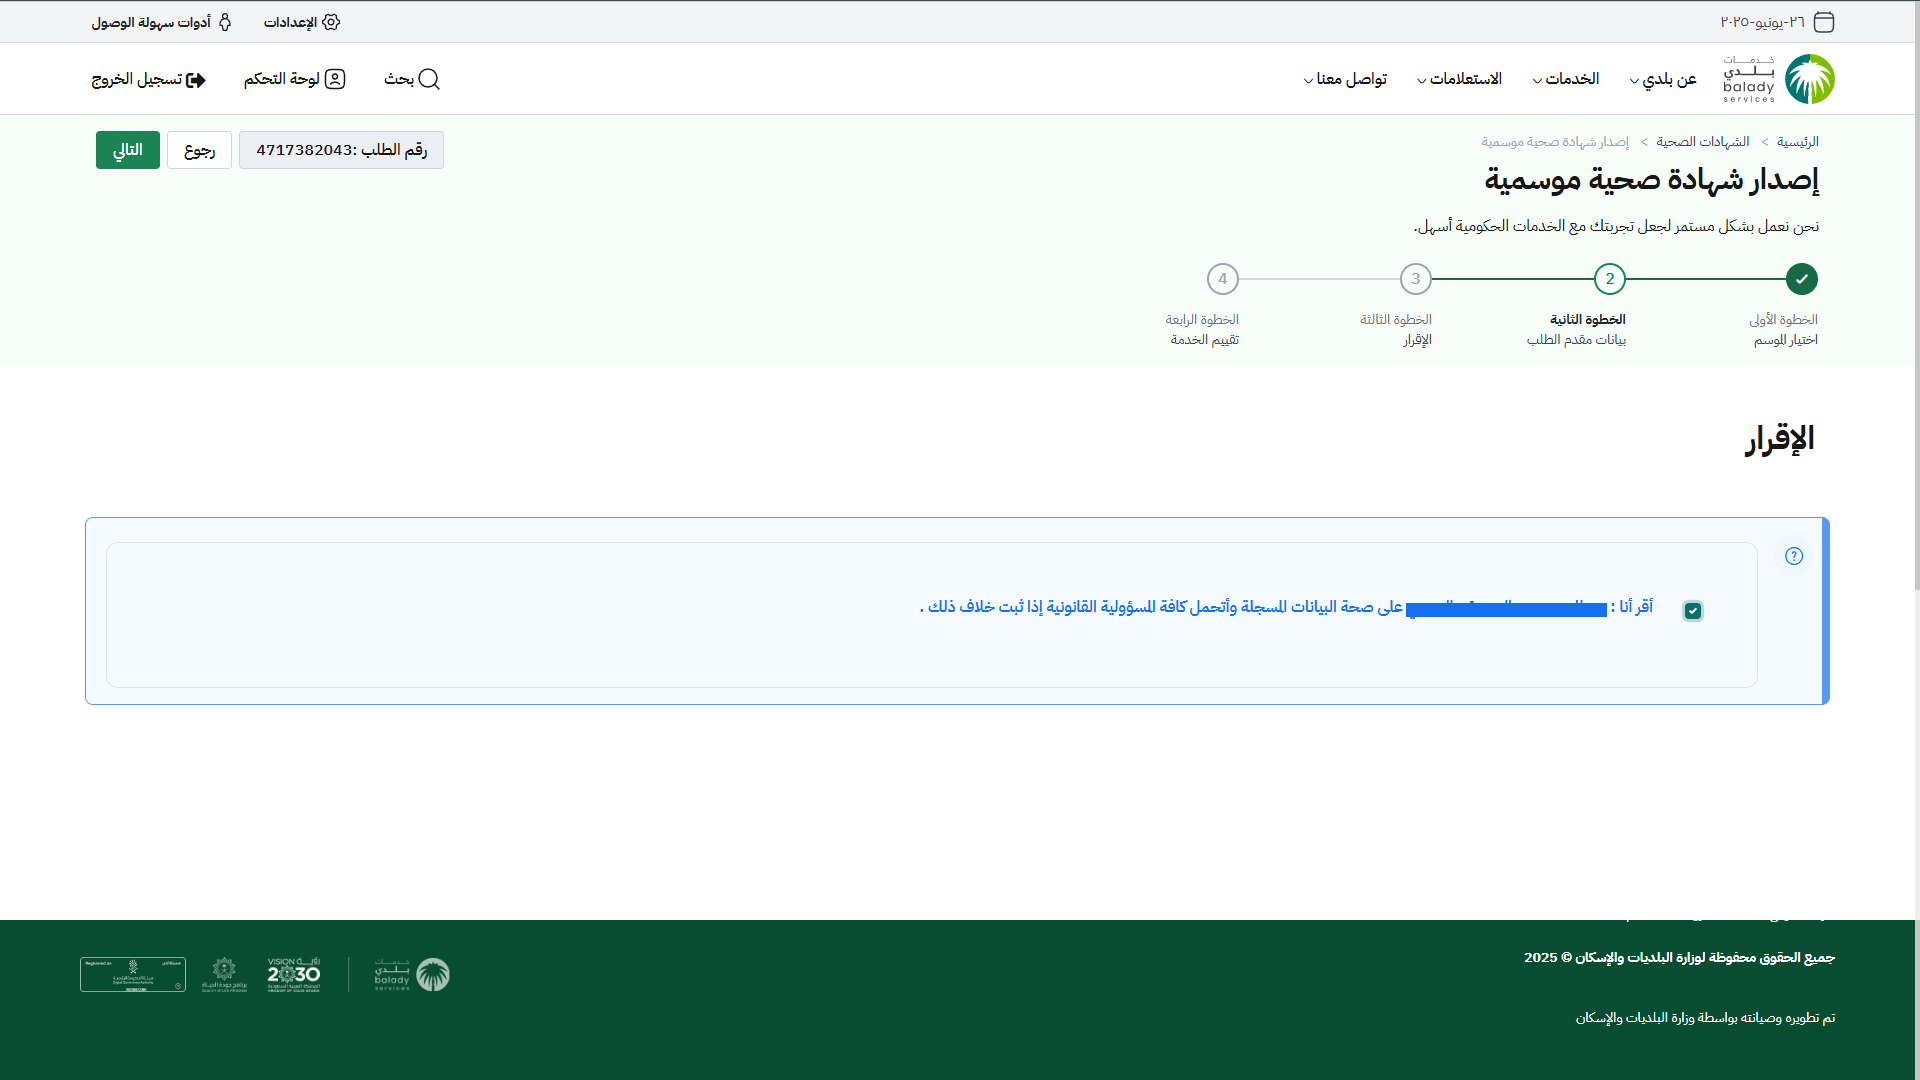Click the logout arrow icon
The height and width of the screenshot is (1080, 1920).
click(196, 80)
